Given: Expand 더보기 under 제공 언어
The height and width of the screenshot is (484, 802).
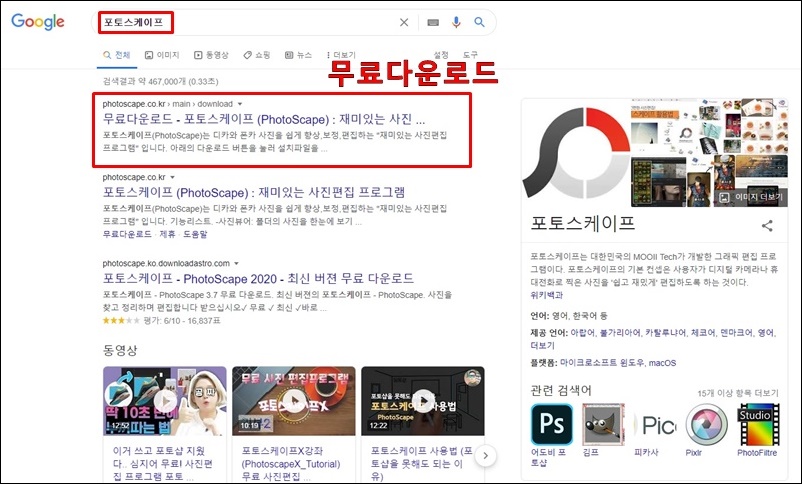Looking at the screenshot, I should click(x=542, y=345).
